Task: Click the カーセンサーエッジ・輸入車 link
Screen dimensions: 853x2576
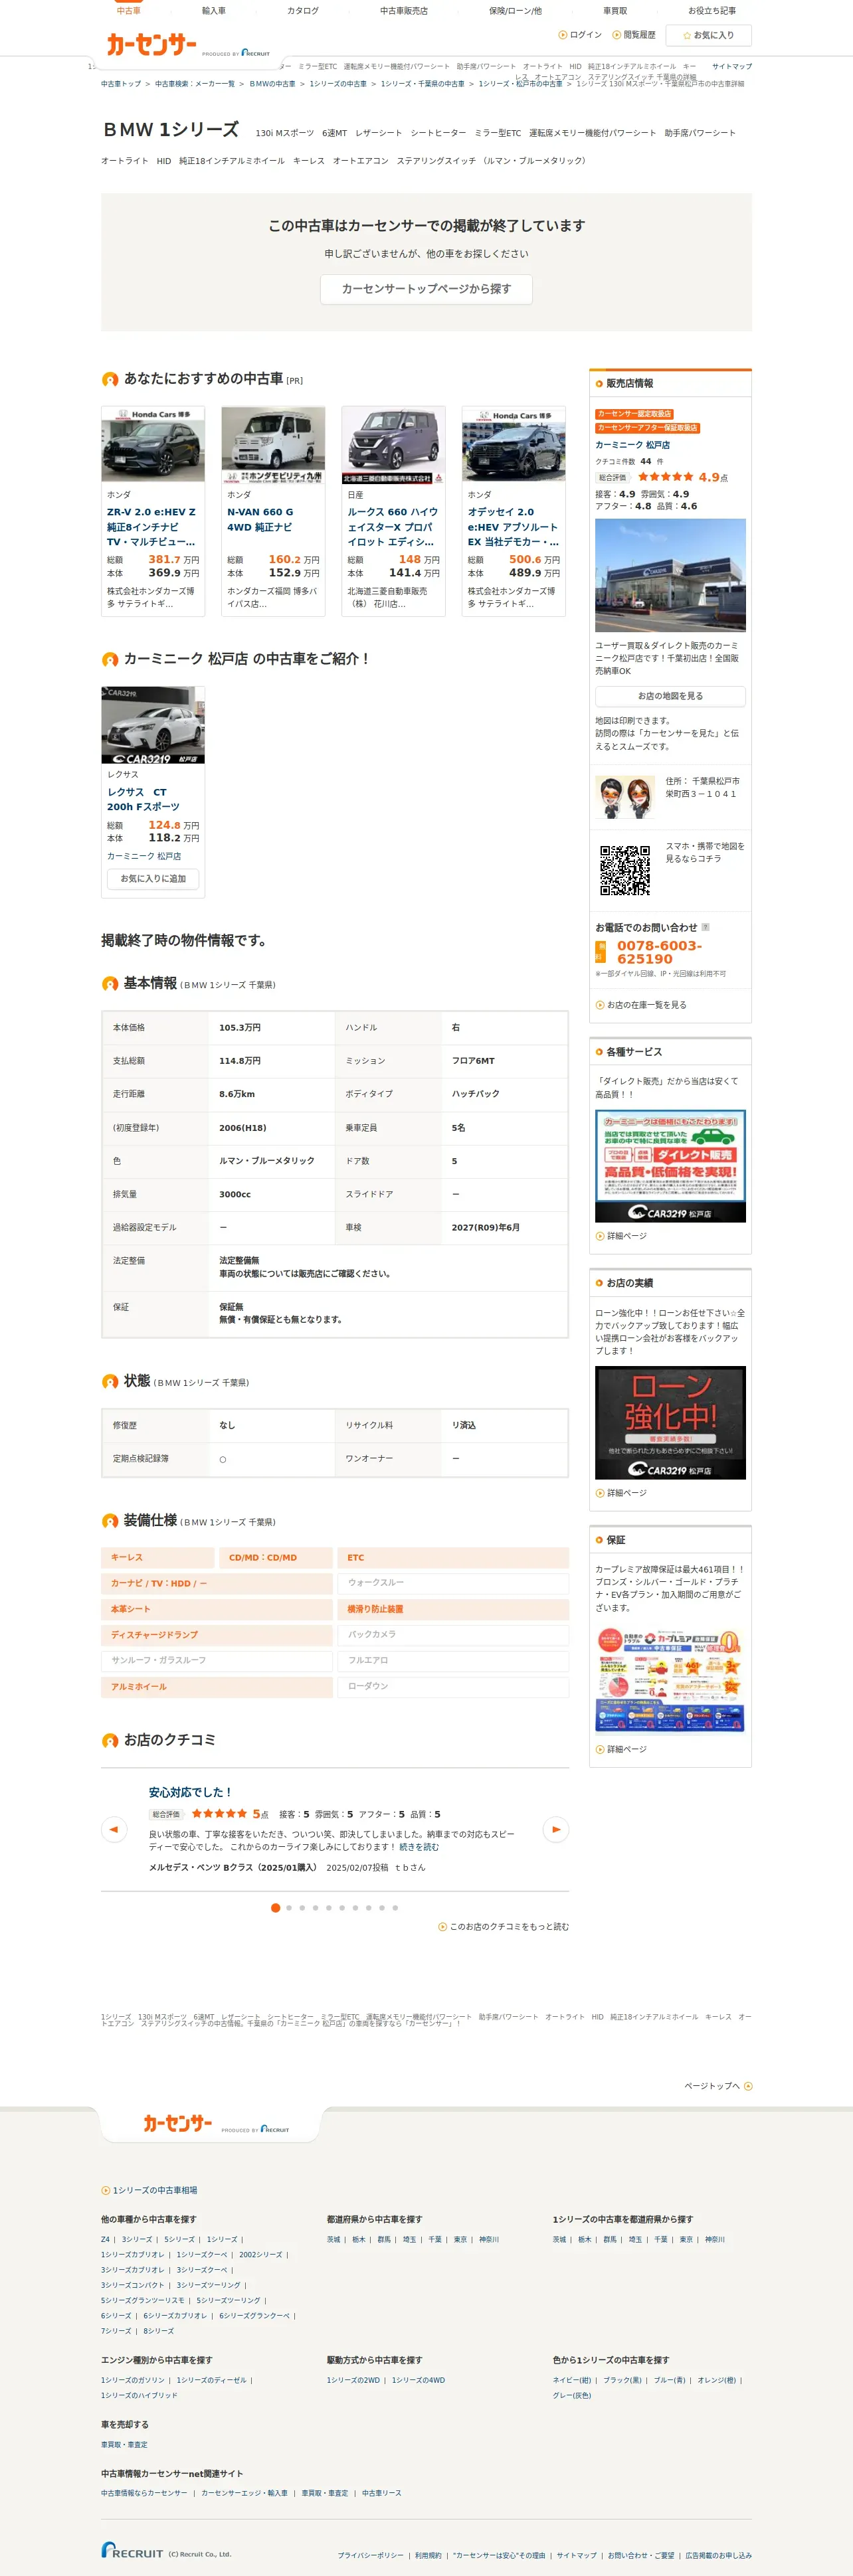Action: (x=244, y=2493)
